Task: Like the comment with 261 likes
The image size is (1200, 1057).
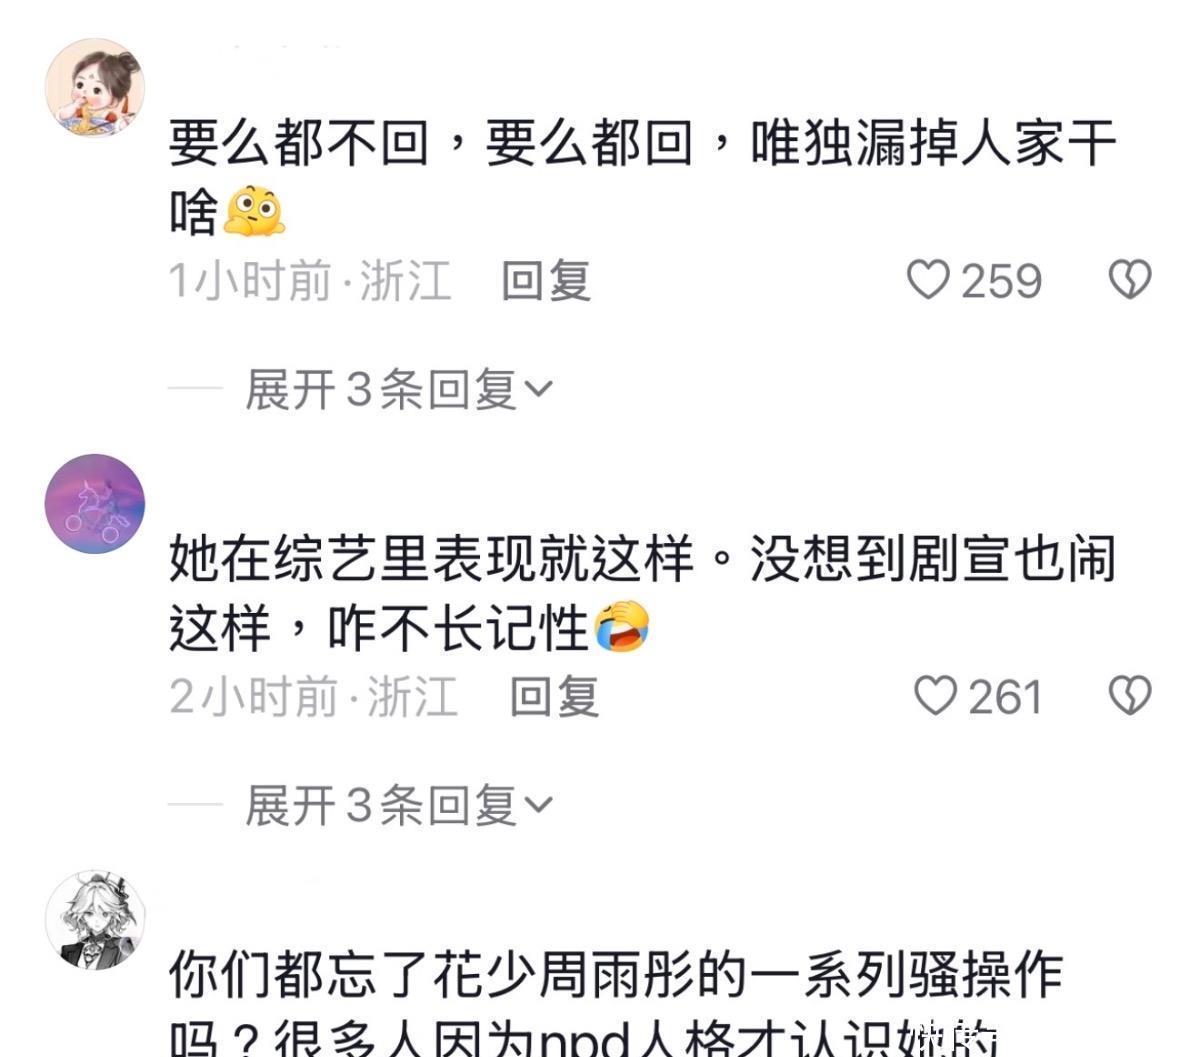Action: [935, 696]
